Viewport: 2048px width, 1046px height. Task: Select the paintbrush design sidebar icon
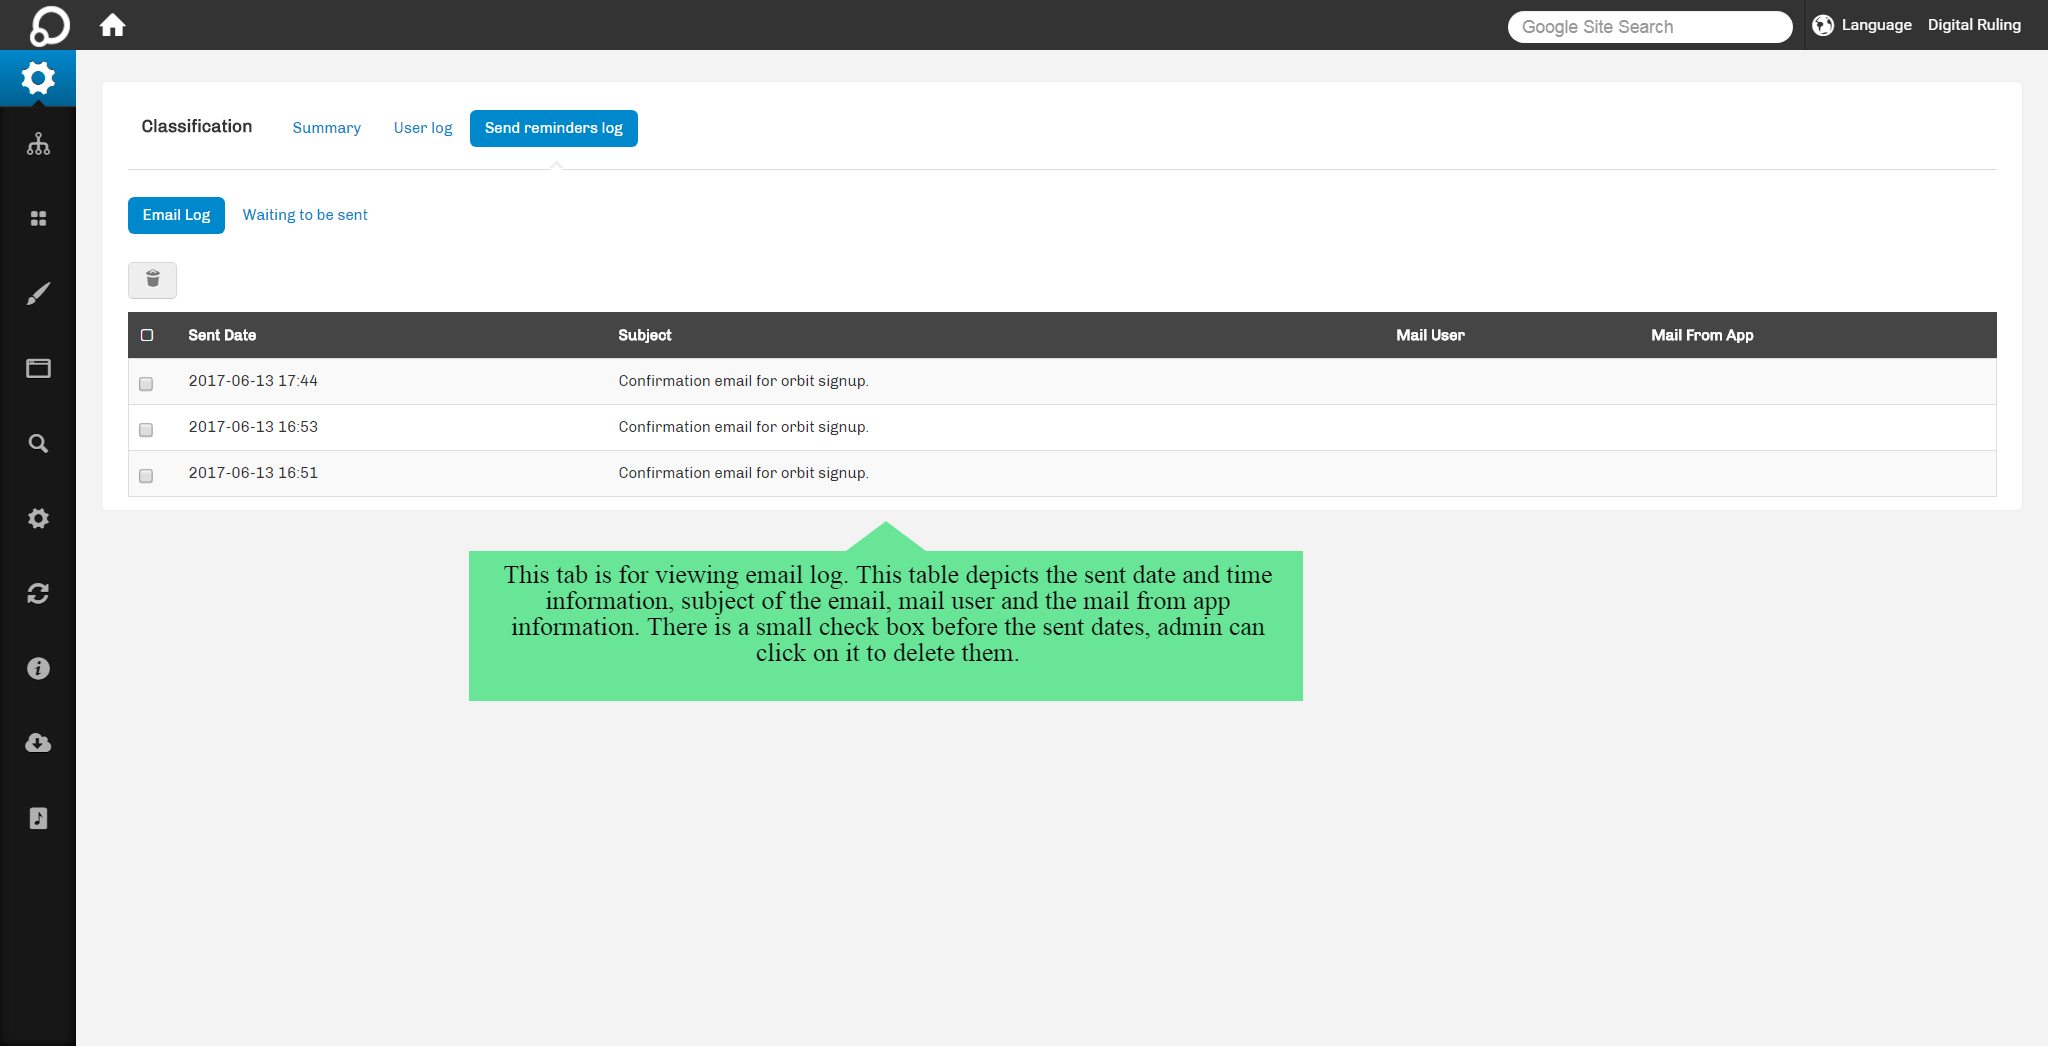[38, 294]
